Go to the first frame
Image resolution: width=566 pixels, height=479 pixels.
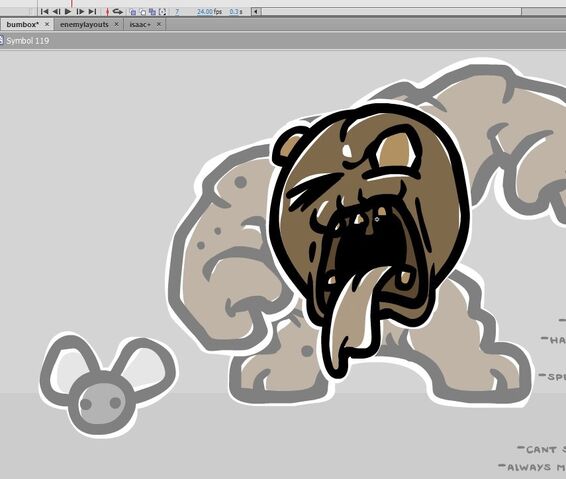coord(44,12)
